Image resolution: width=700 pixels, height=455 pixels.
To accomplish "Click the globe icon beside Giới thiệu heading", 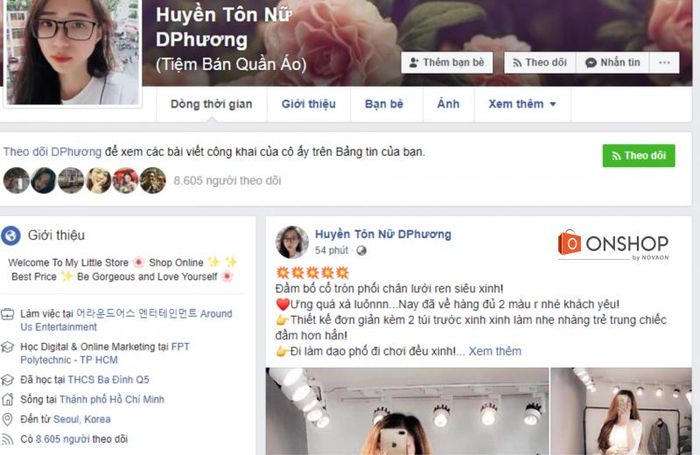I will (x=11, y=235).
